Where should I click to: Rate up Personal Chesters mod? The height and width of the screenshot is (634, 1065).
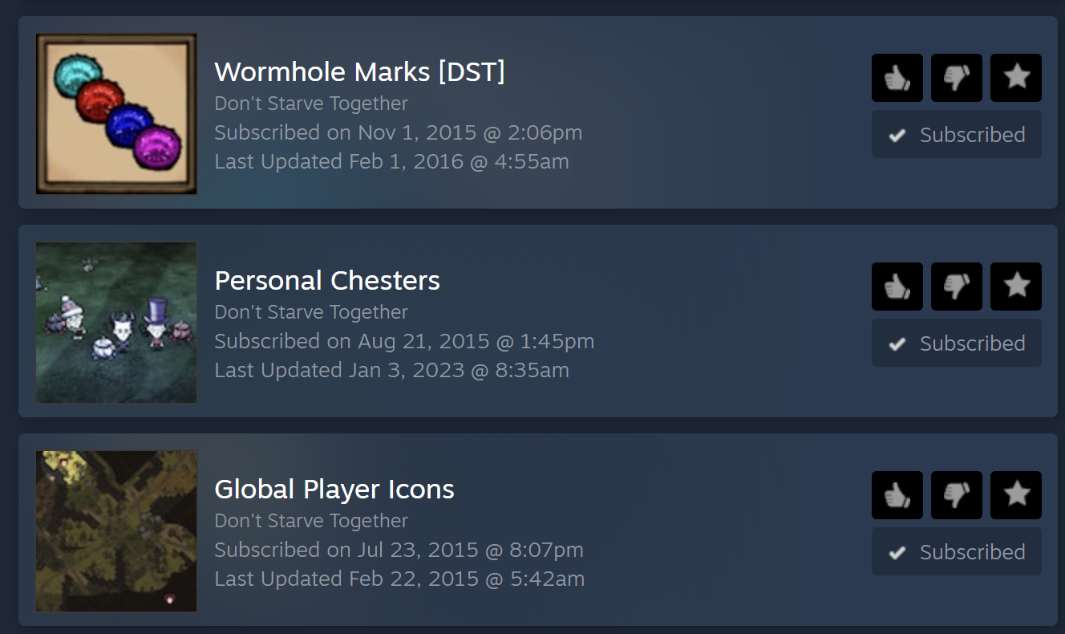(x=897, y=287)
